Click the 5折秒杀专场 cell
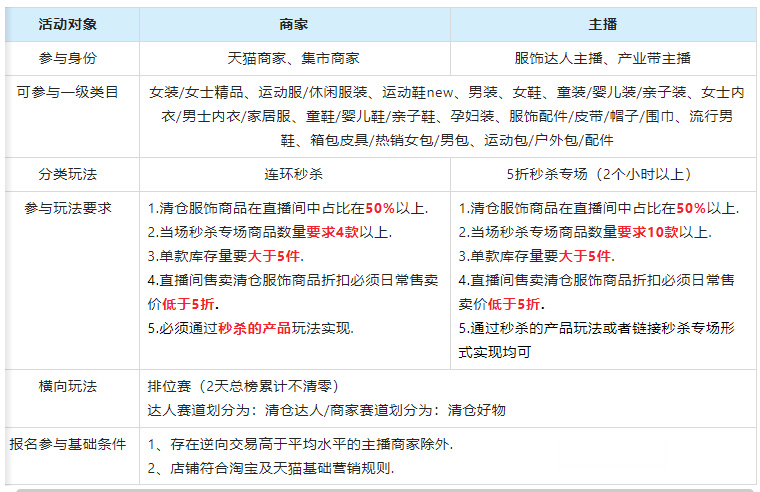The height and width of the screenshot is (492, 760). 602,173
